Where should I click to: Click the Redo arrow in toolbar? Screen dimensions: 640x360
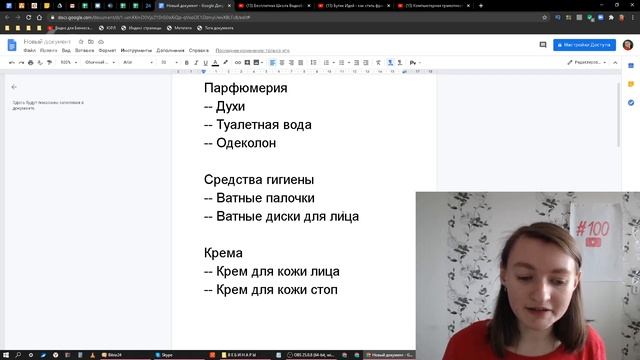click(x=21, y=62)
